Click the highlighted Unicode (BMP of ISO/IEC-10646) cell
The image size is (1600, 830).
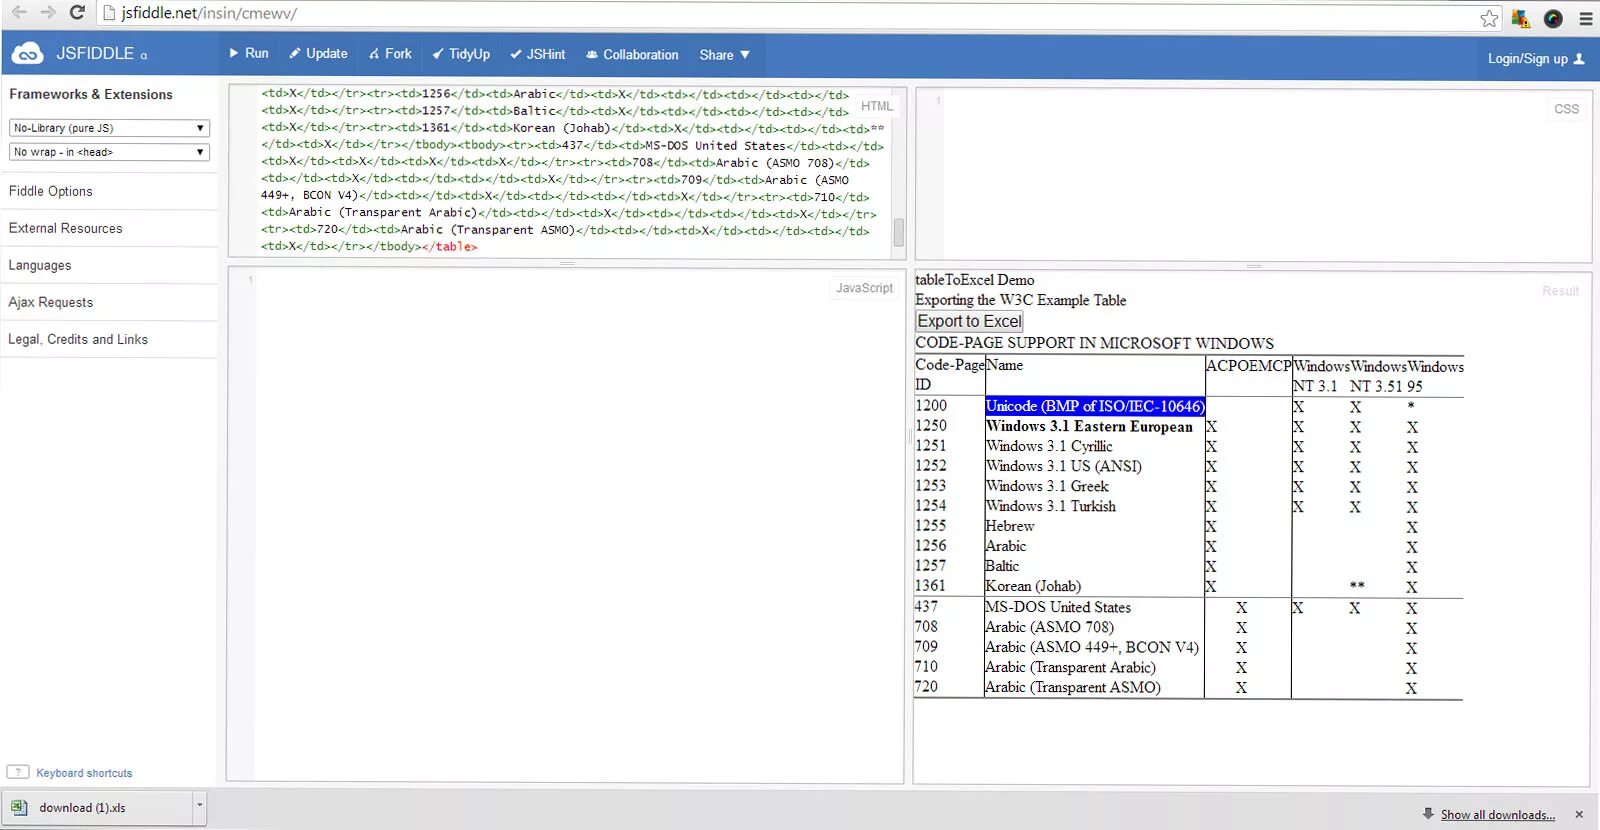(x=1095, y=406)
